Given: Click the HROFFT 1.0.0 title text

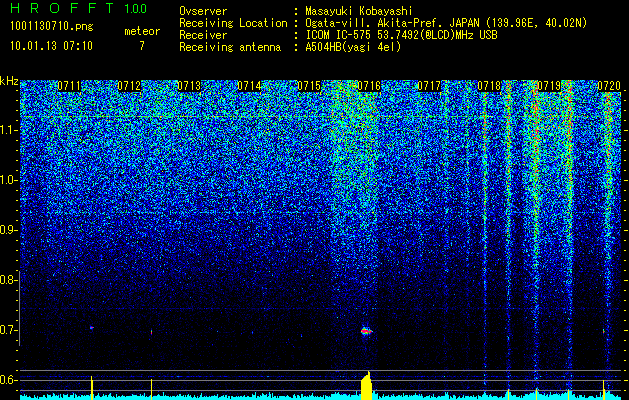Looking at the screenshot, I should (78, 8).
